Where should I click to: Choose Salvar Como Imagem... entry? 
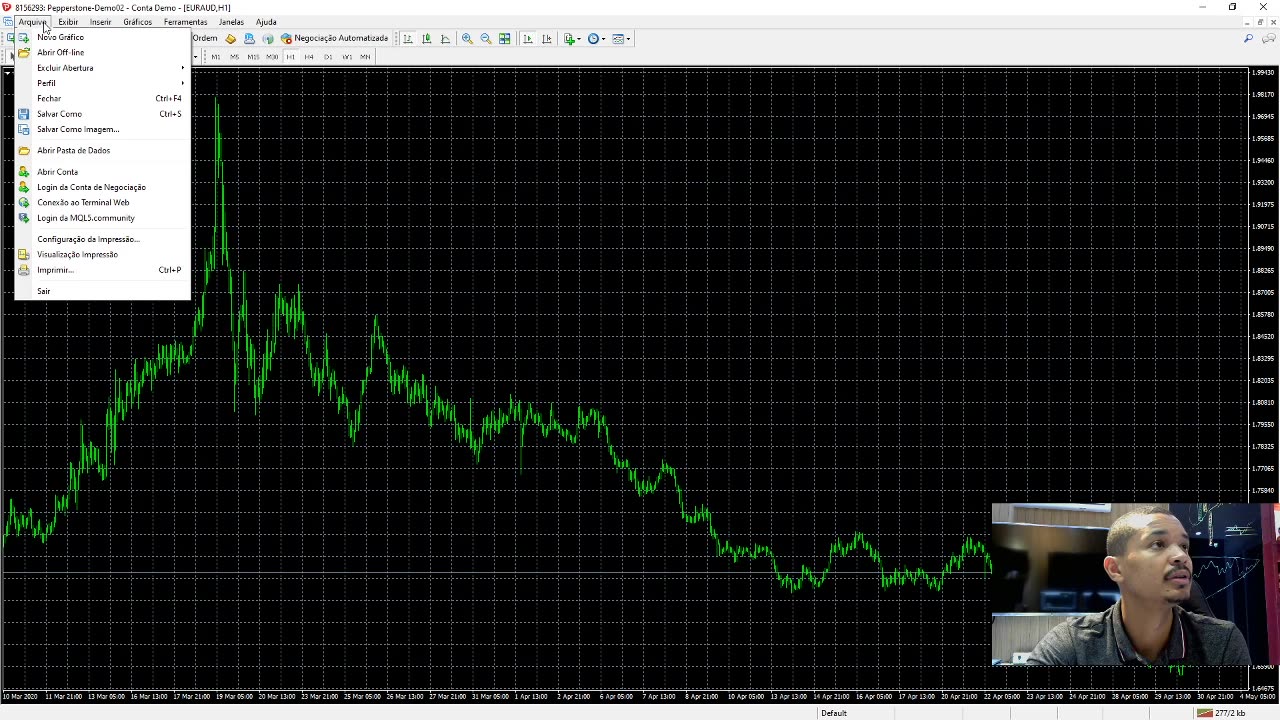coord(102,129)
